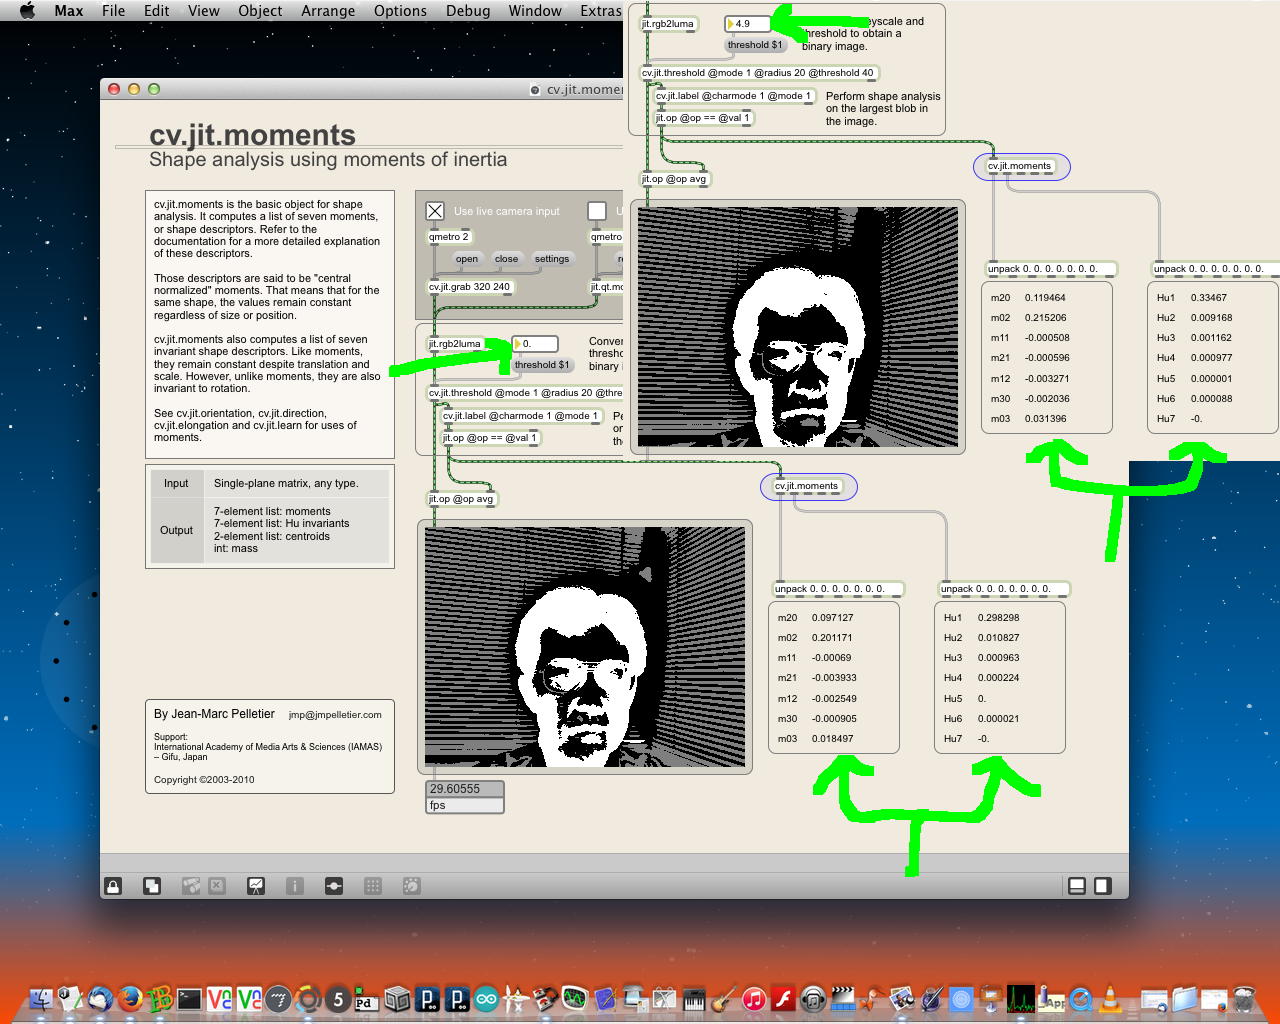The image size is (1280, 1024).
Task: Launch GarageBand guitar icon in Dock
Action: tap(724, 998)
